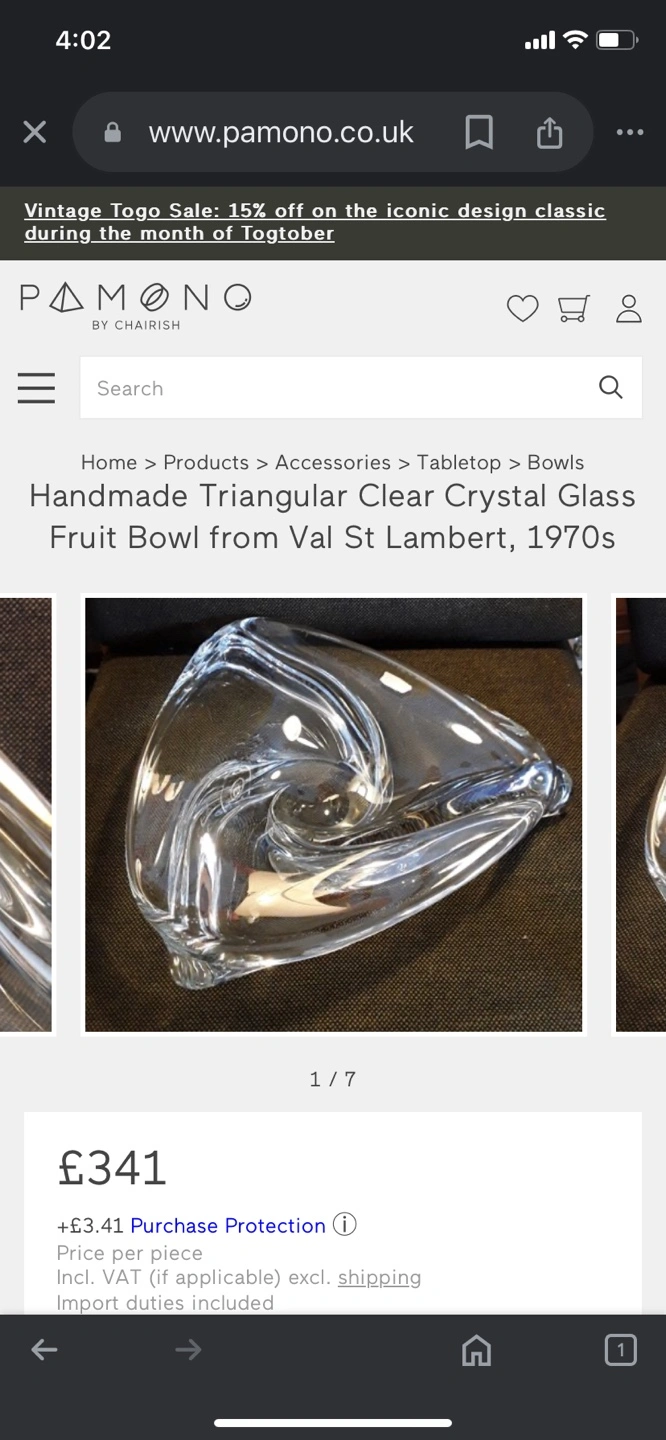Open the shipping link
Viewport: 666px width, 1440px height.
pyautogui.click(x=379, y=1277)
